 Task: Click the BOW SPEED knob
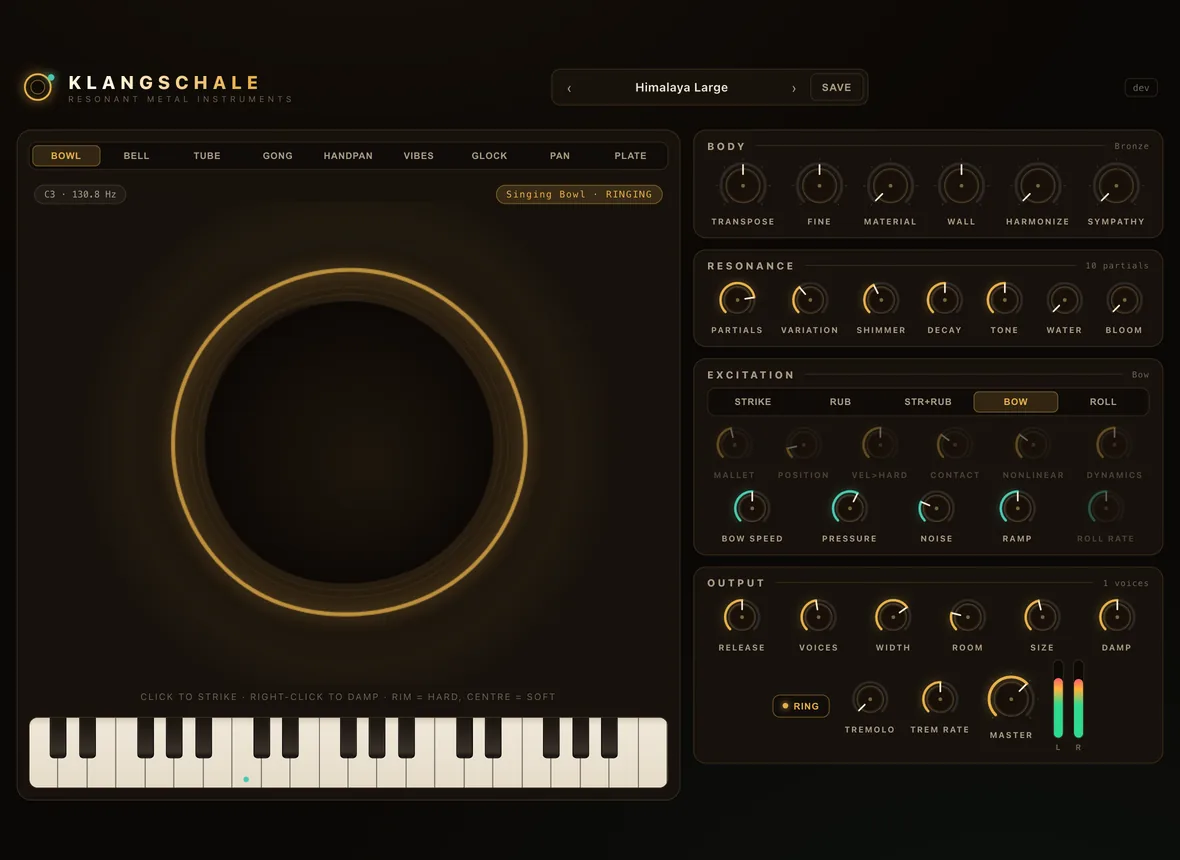click(752, 508)
